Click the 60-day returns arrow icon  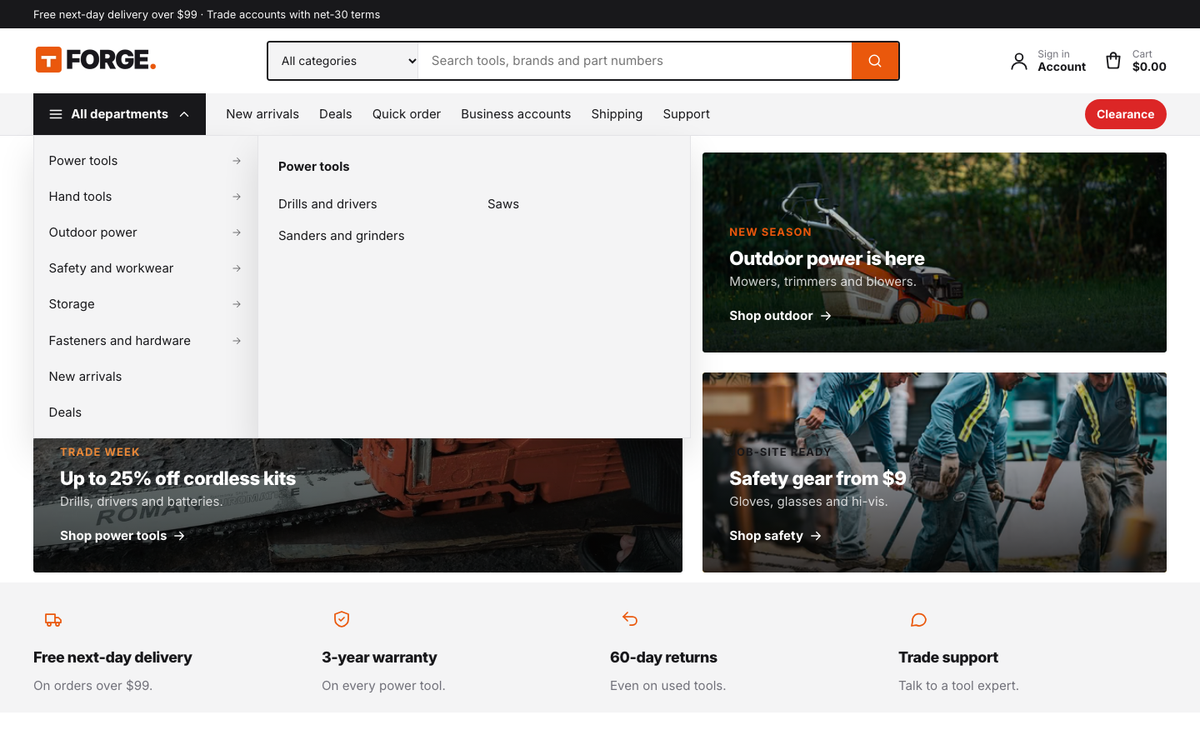click(x=630, y=620)
